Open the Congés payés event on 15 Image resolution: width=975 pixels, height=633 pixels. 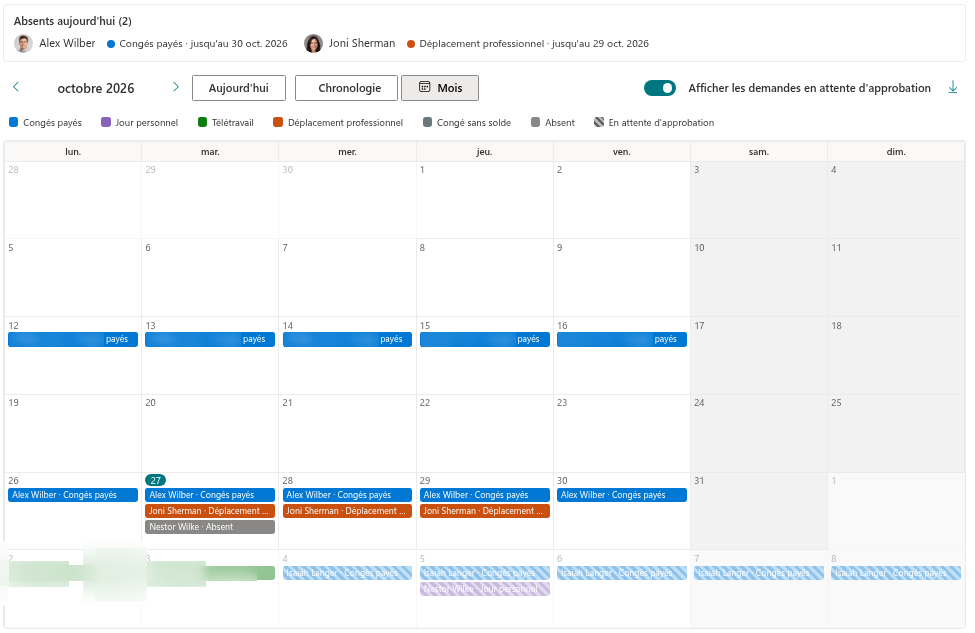485,340
